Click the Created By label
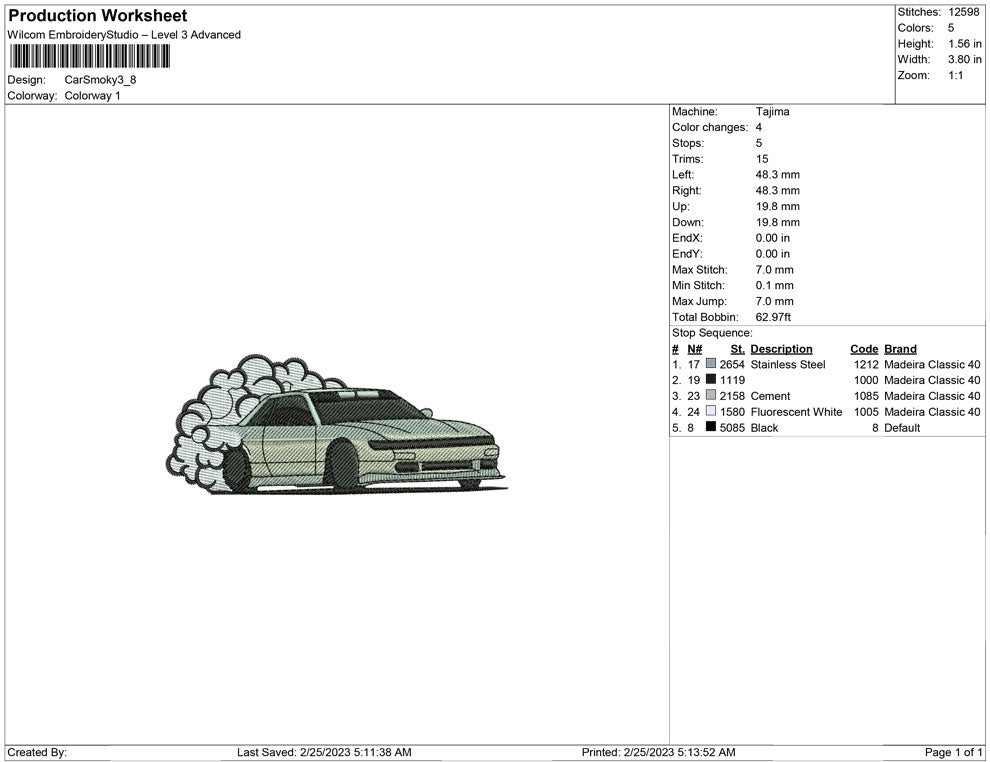 (37, 752)
